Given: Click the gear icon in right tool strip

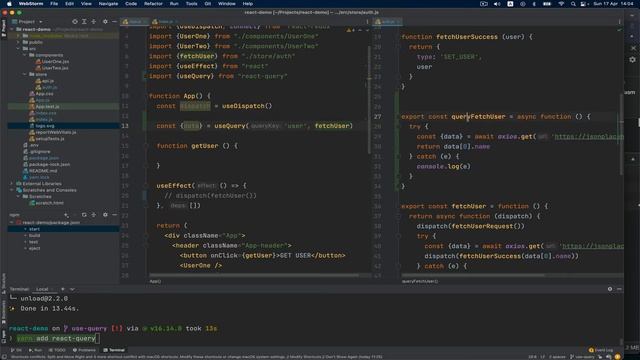Looking at the screenshot, I should 633,60.
